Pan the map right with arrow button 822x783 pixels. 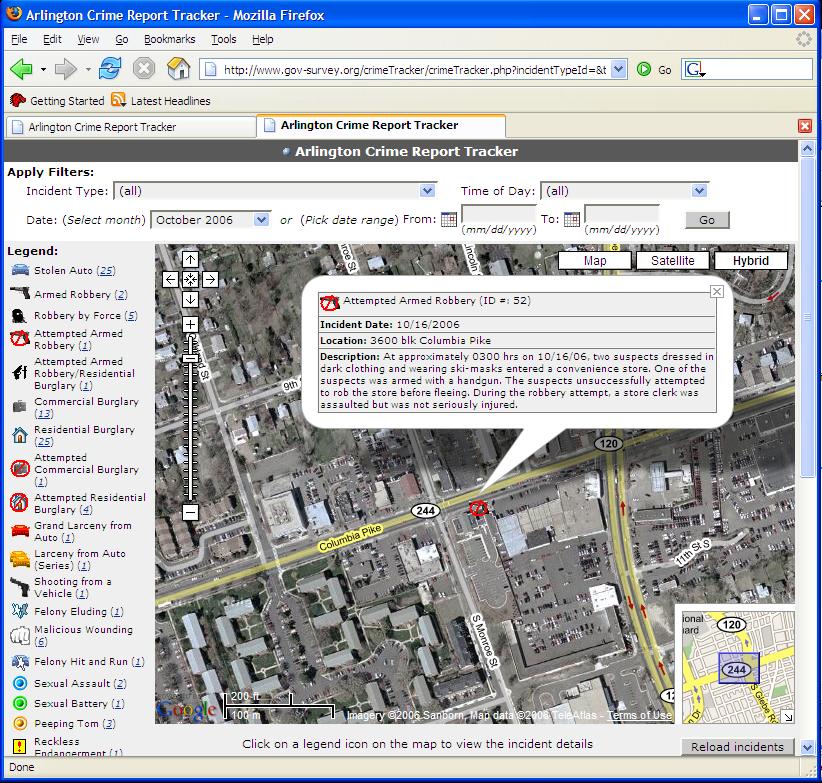[x=210, y=279]
